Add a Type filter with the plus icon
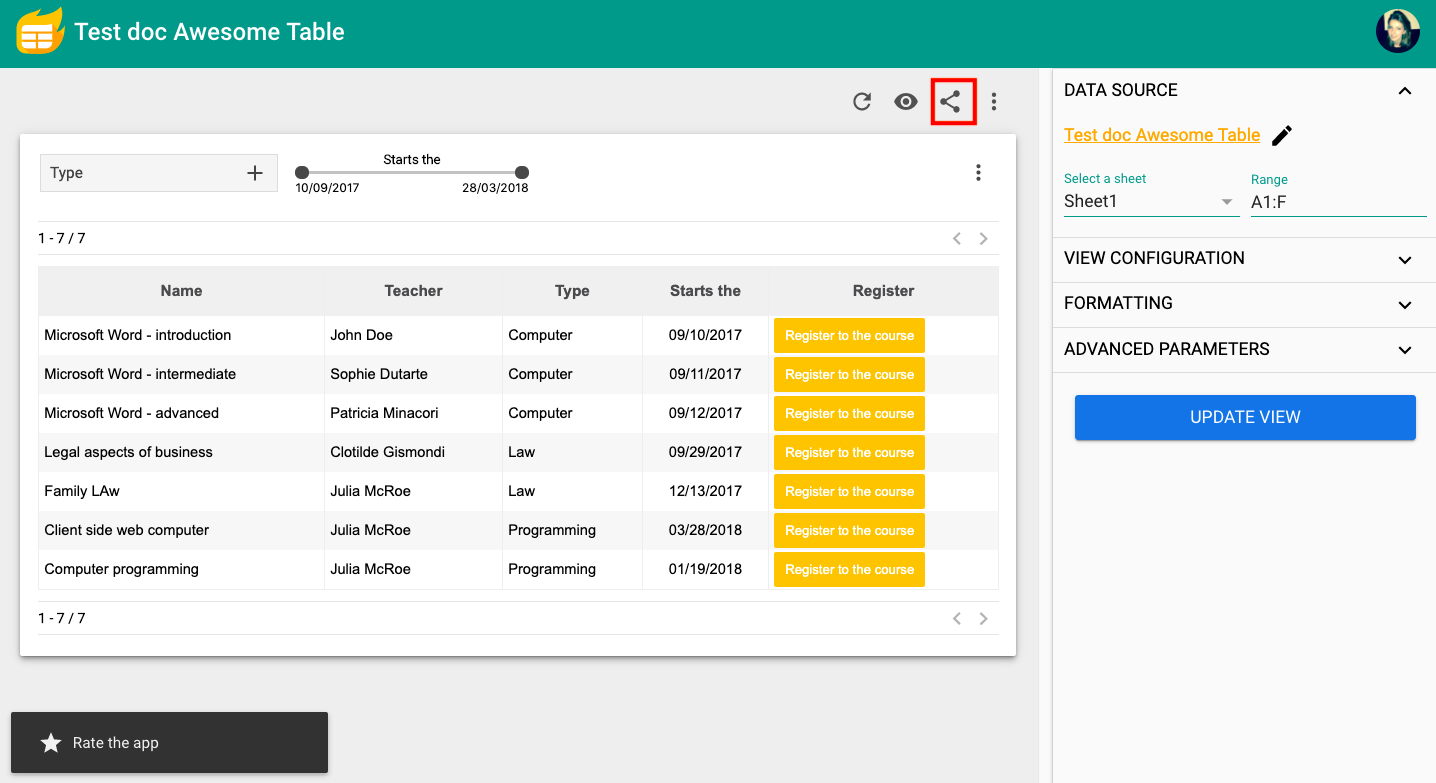 click(255, 173)
